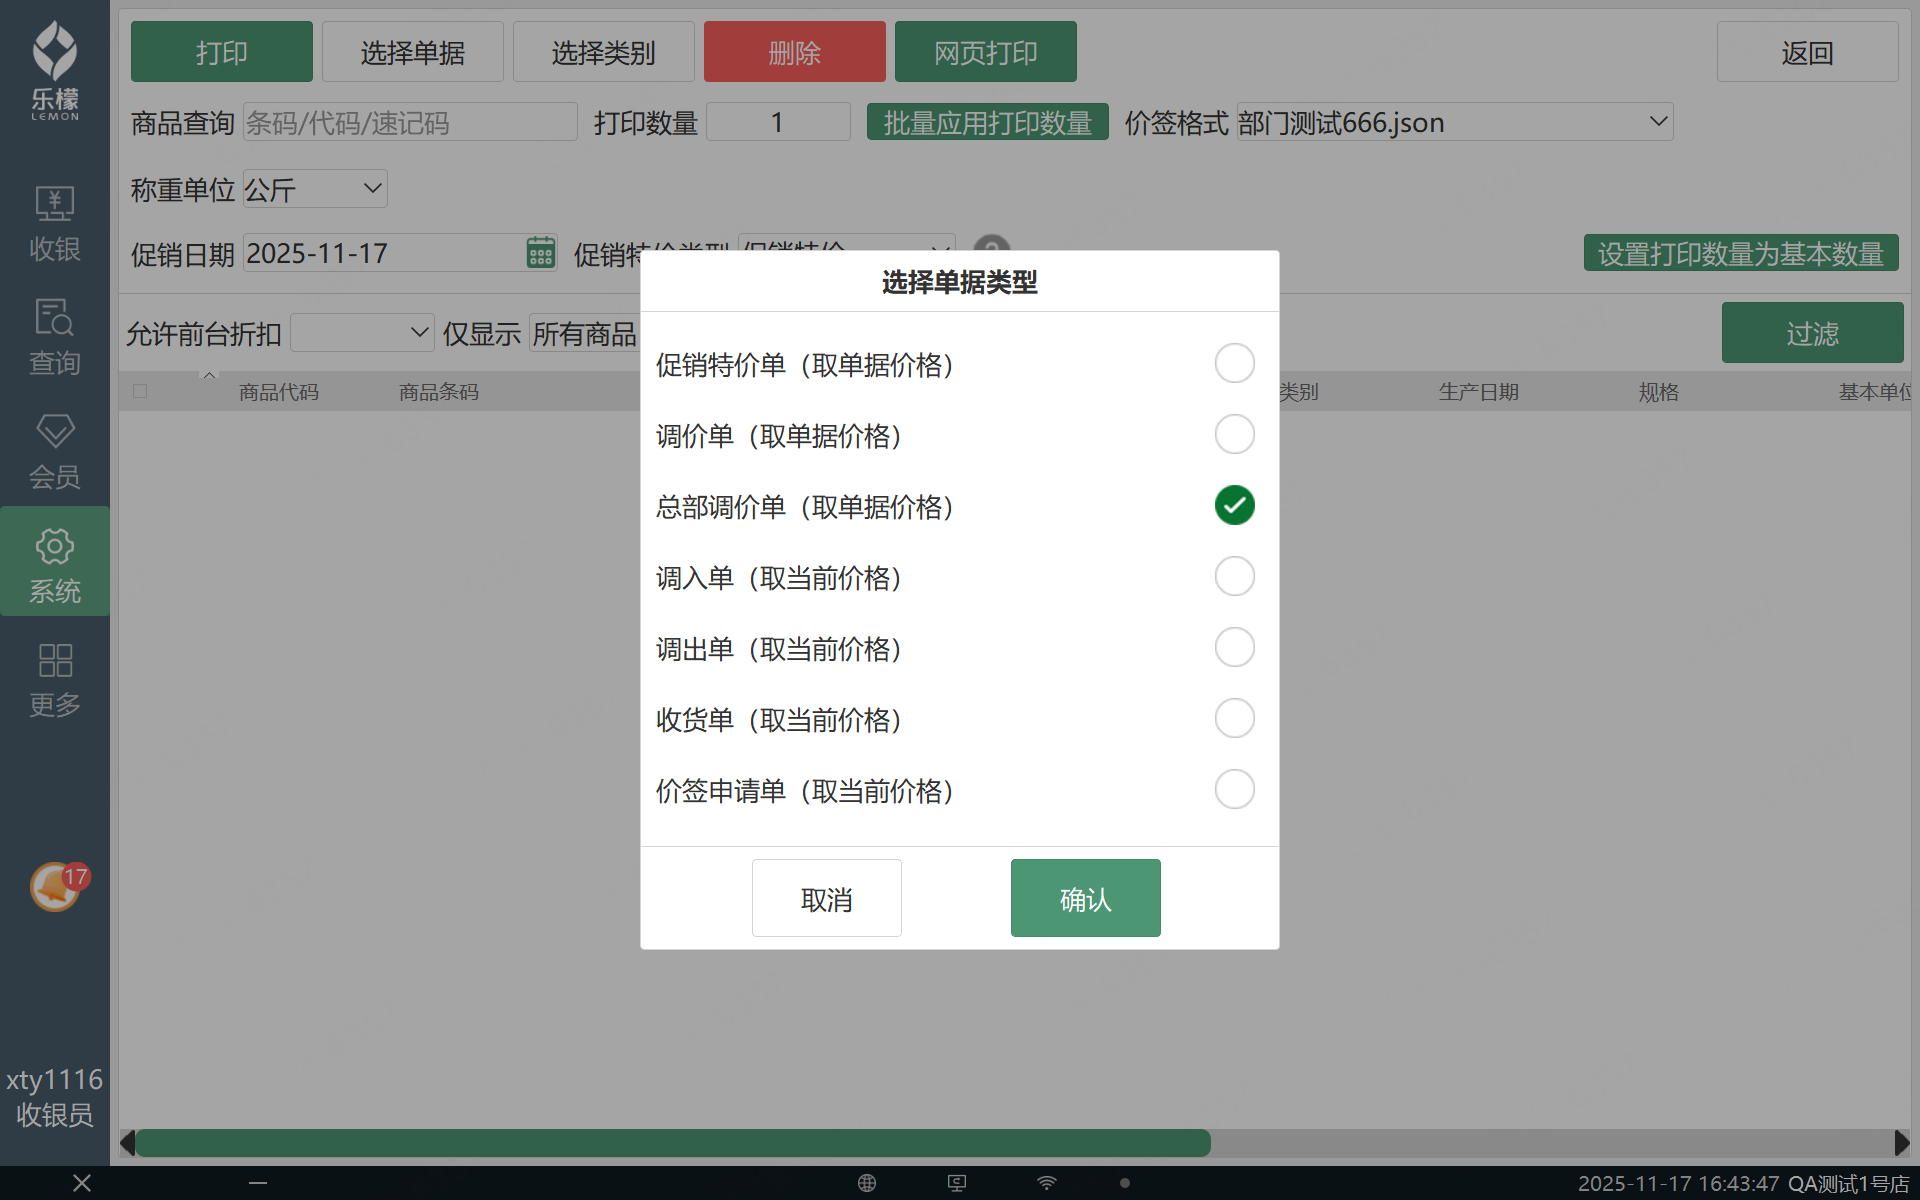The width and height of the screenshot is (1920, 1200).
Task: Click the horizontal scrollbar thumb
Action: (672, 1143)
